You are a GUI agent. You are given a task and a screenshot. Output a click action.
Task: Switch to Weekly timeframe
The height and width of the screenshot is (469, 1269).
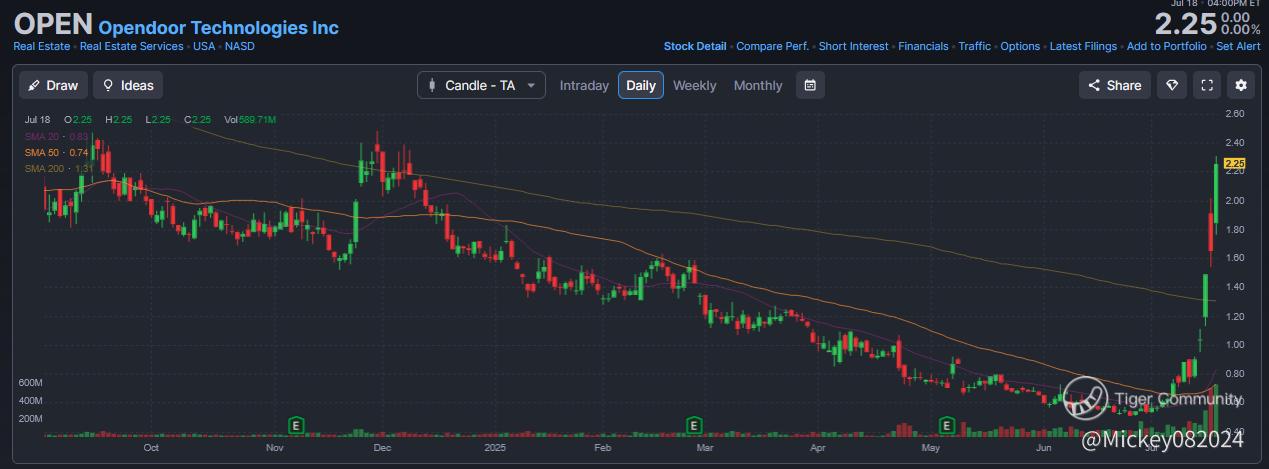click(x=694, y=85)
